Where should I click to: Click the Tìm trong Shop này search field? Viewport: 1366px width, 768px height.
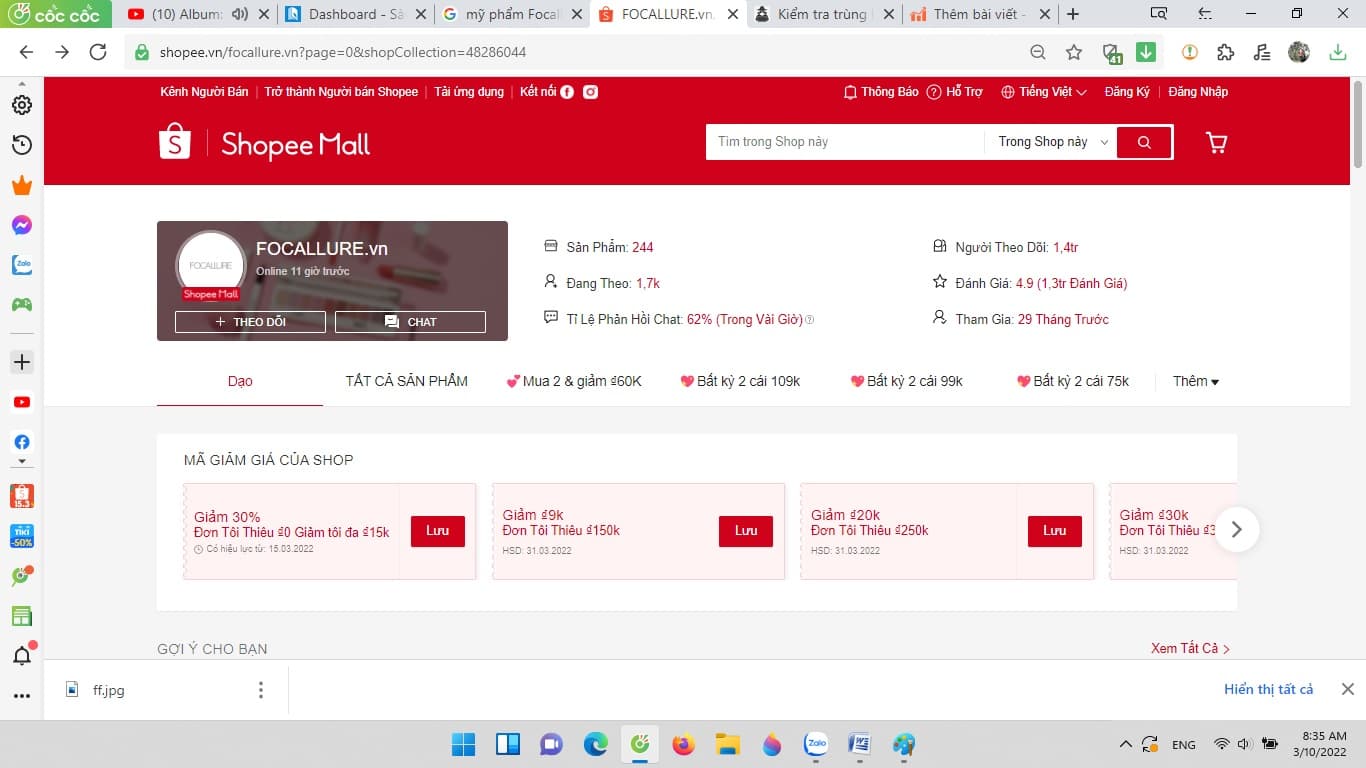[845, 142]
